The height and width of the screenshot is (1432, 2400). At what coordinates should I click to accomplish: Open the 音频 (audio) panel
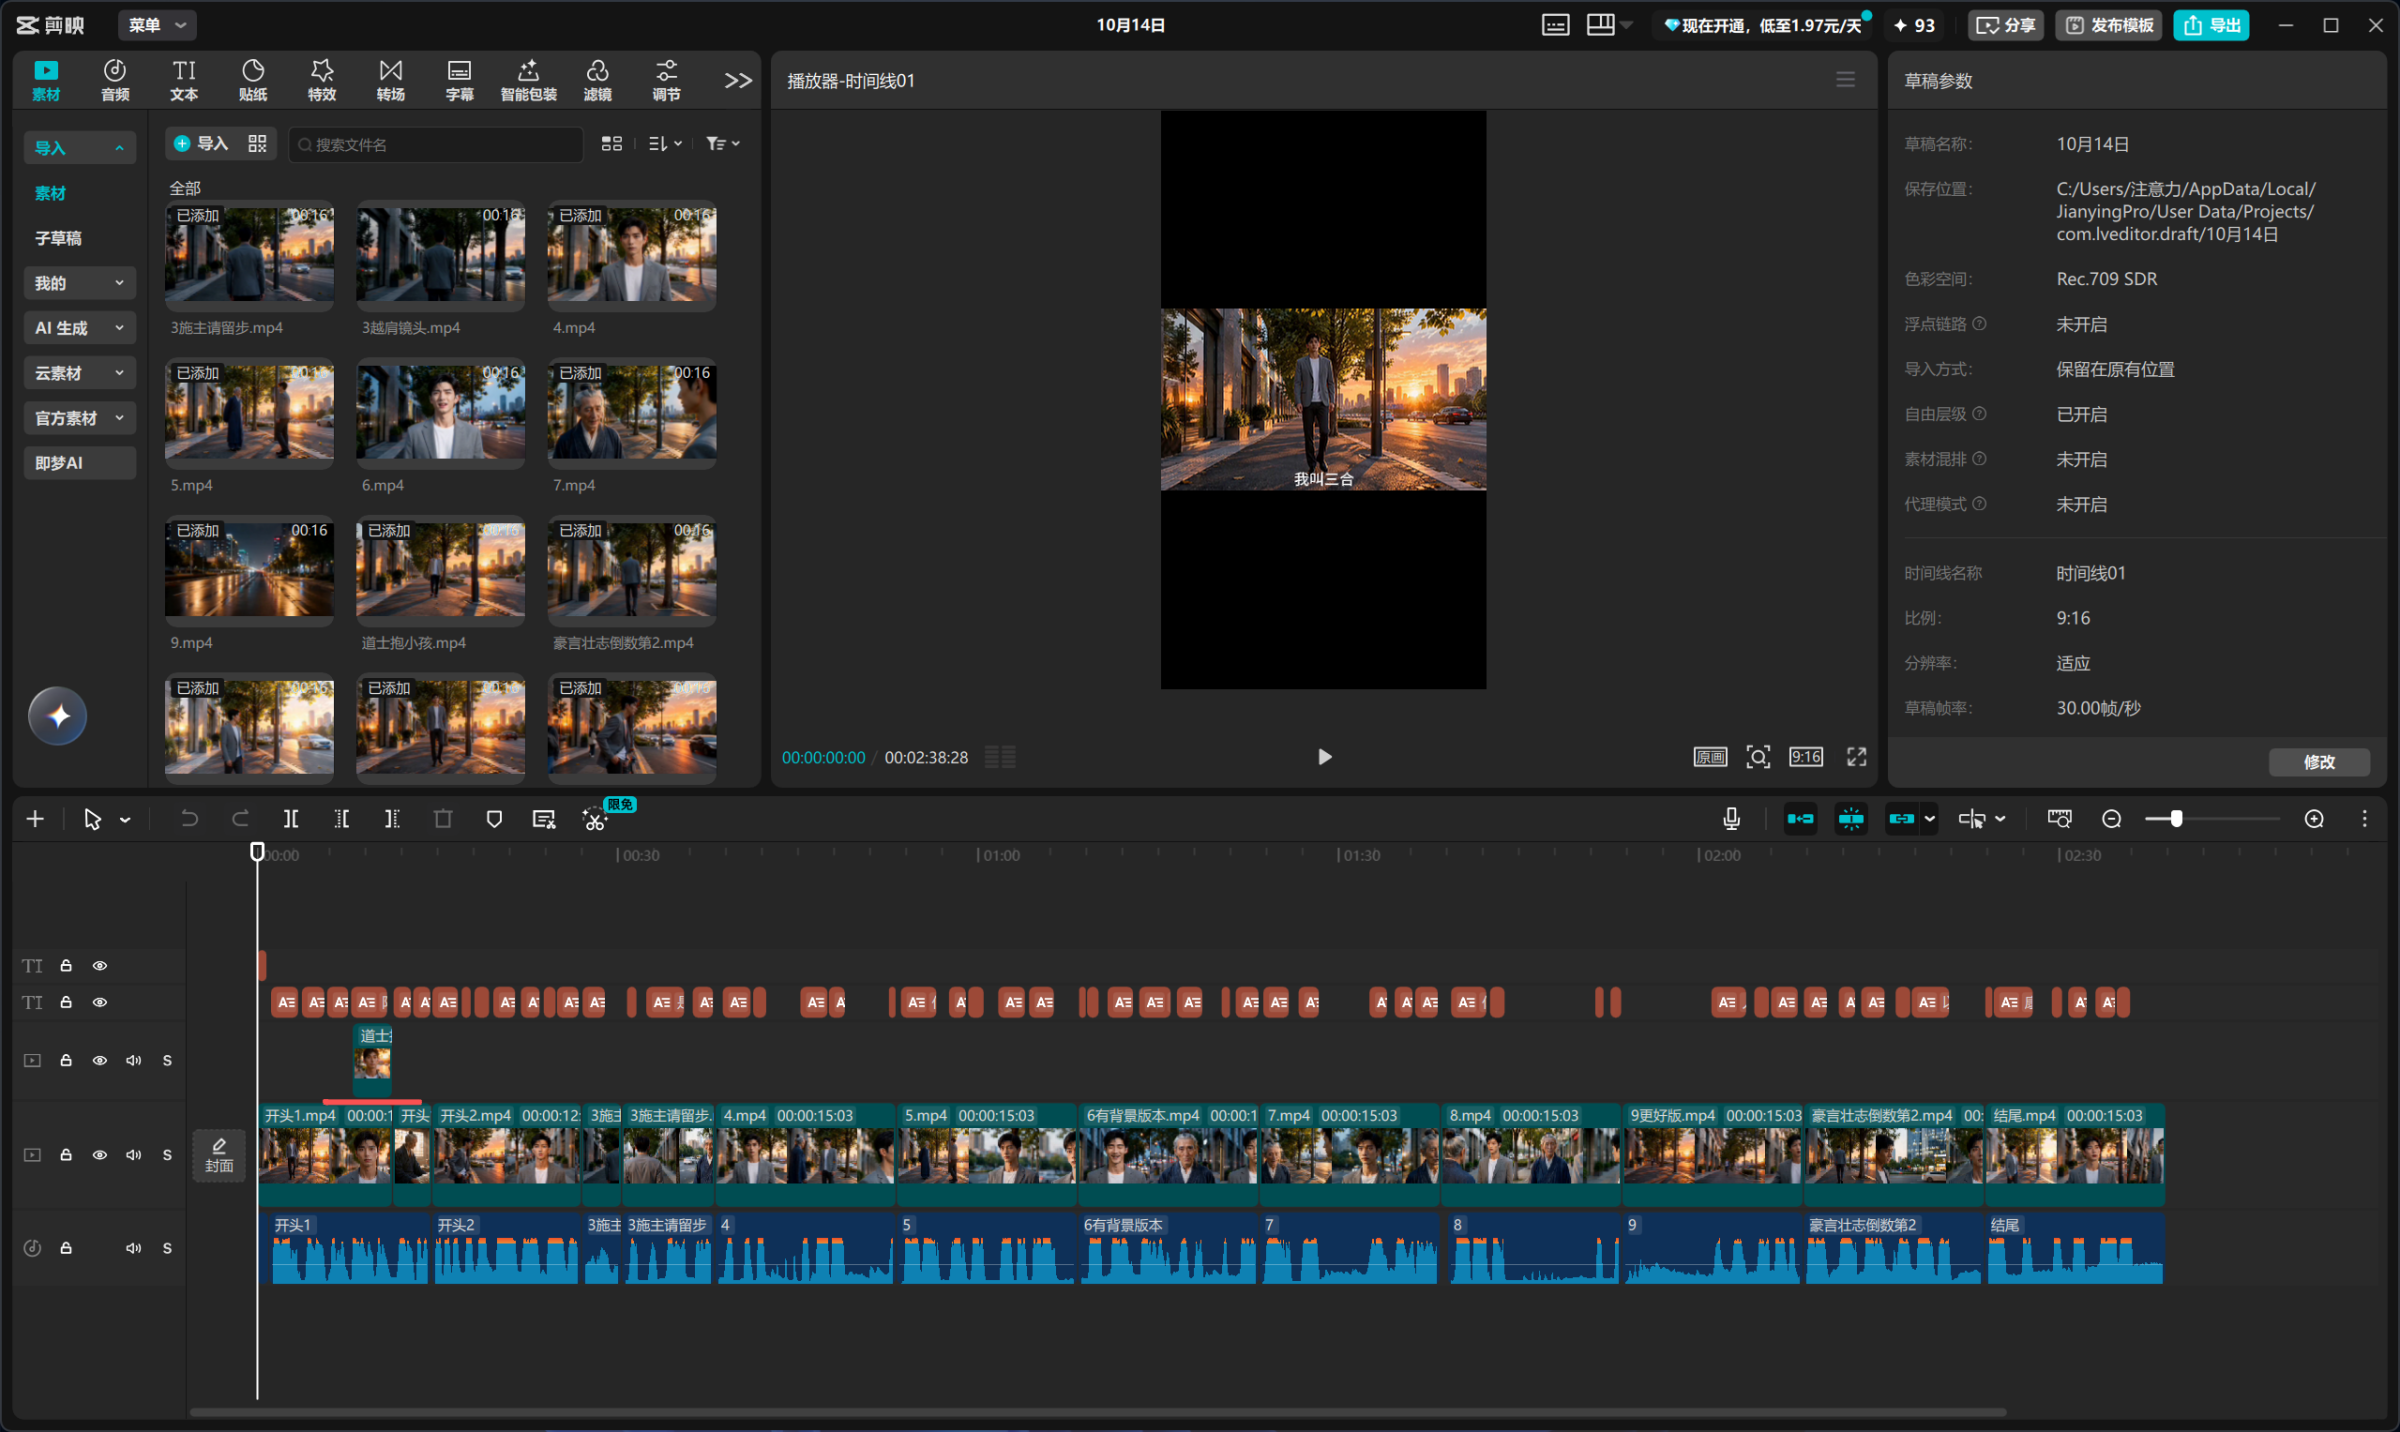(x=115, y=80)
